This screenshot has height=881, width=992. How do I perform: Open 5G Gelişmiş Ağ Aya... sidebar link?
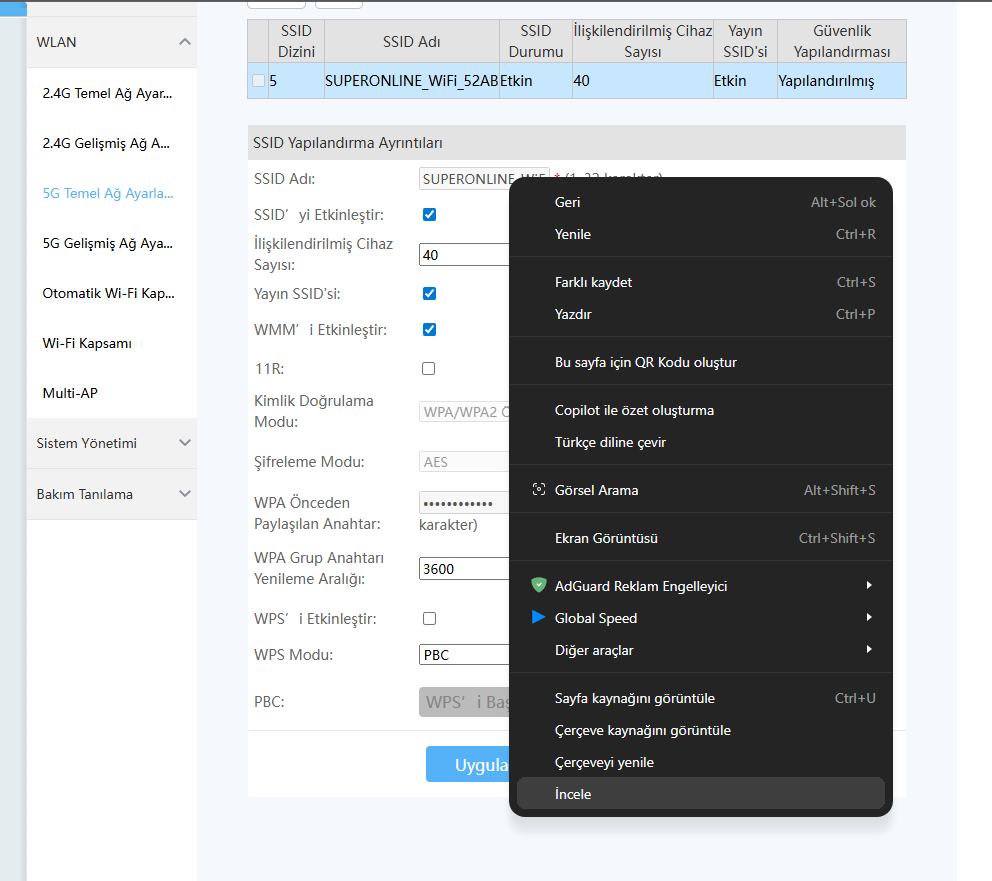tap(108, 243)
